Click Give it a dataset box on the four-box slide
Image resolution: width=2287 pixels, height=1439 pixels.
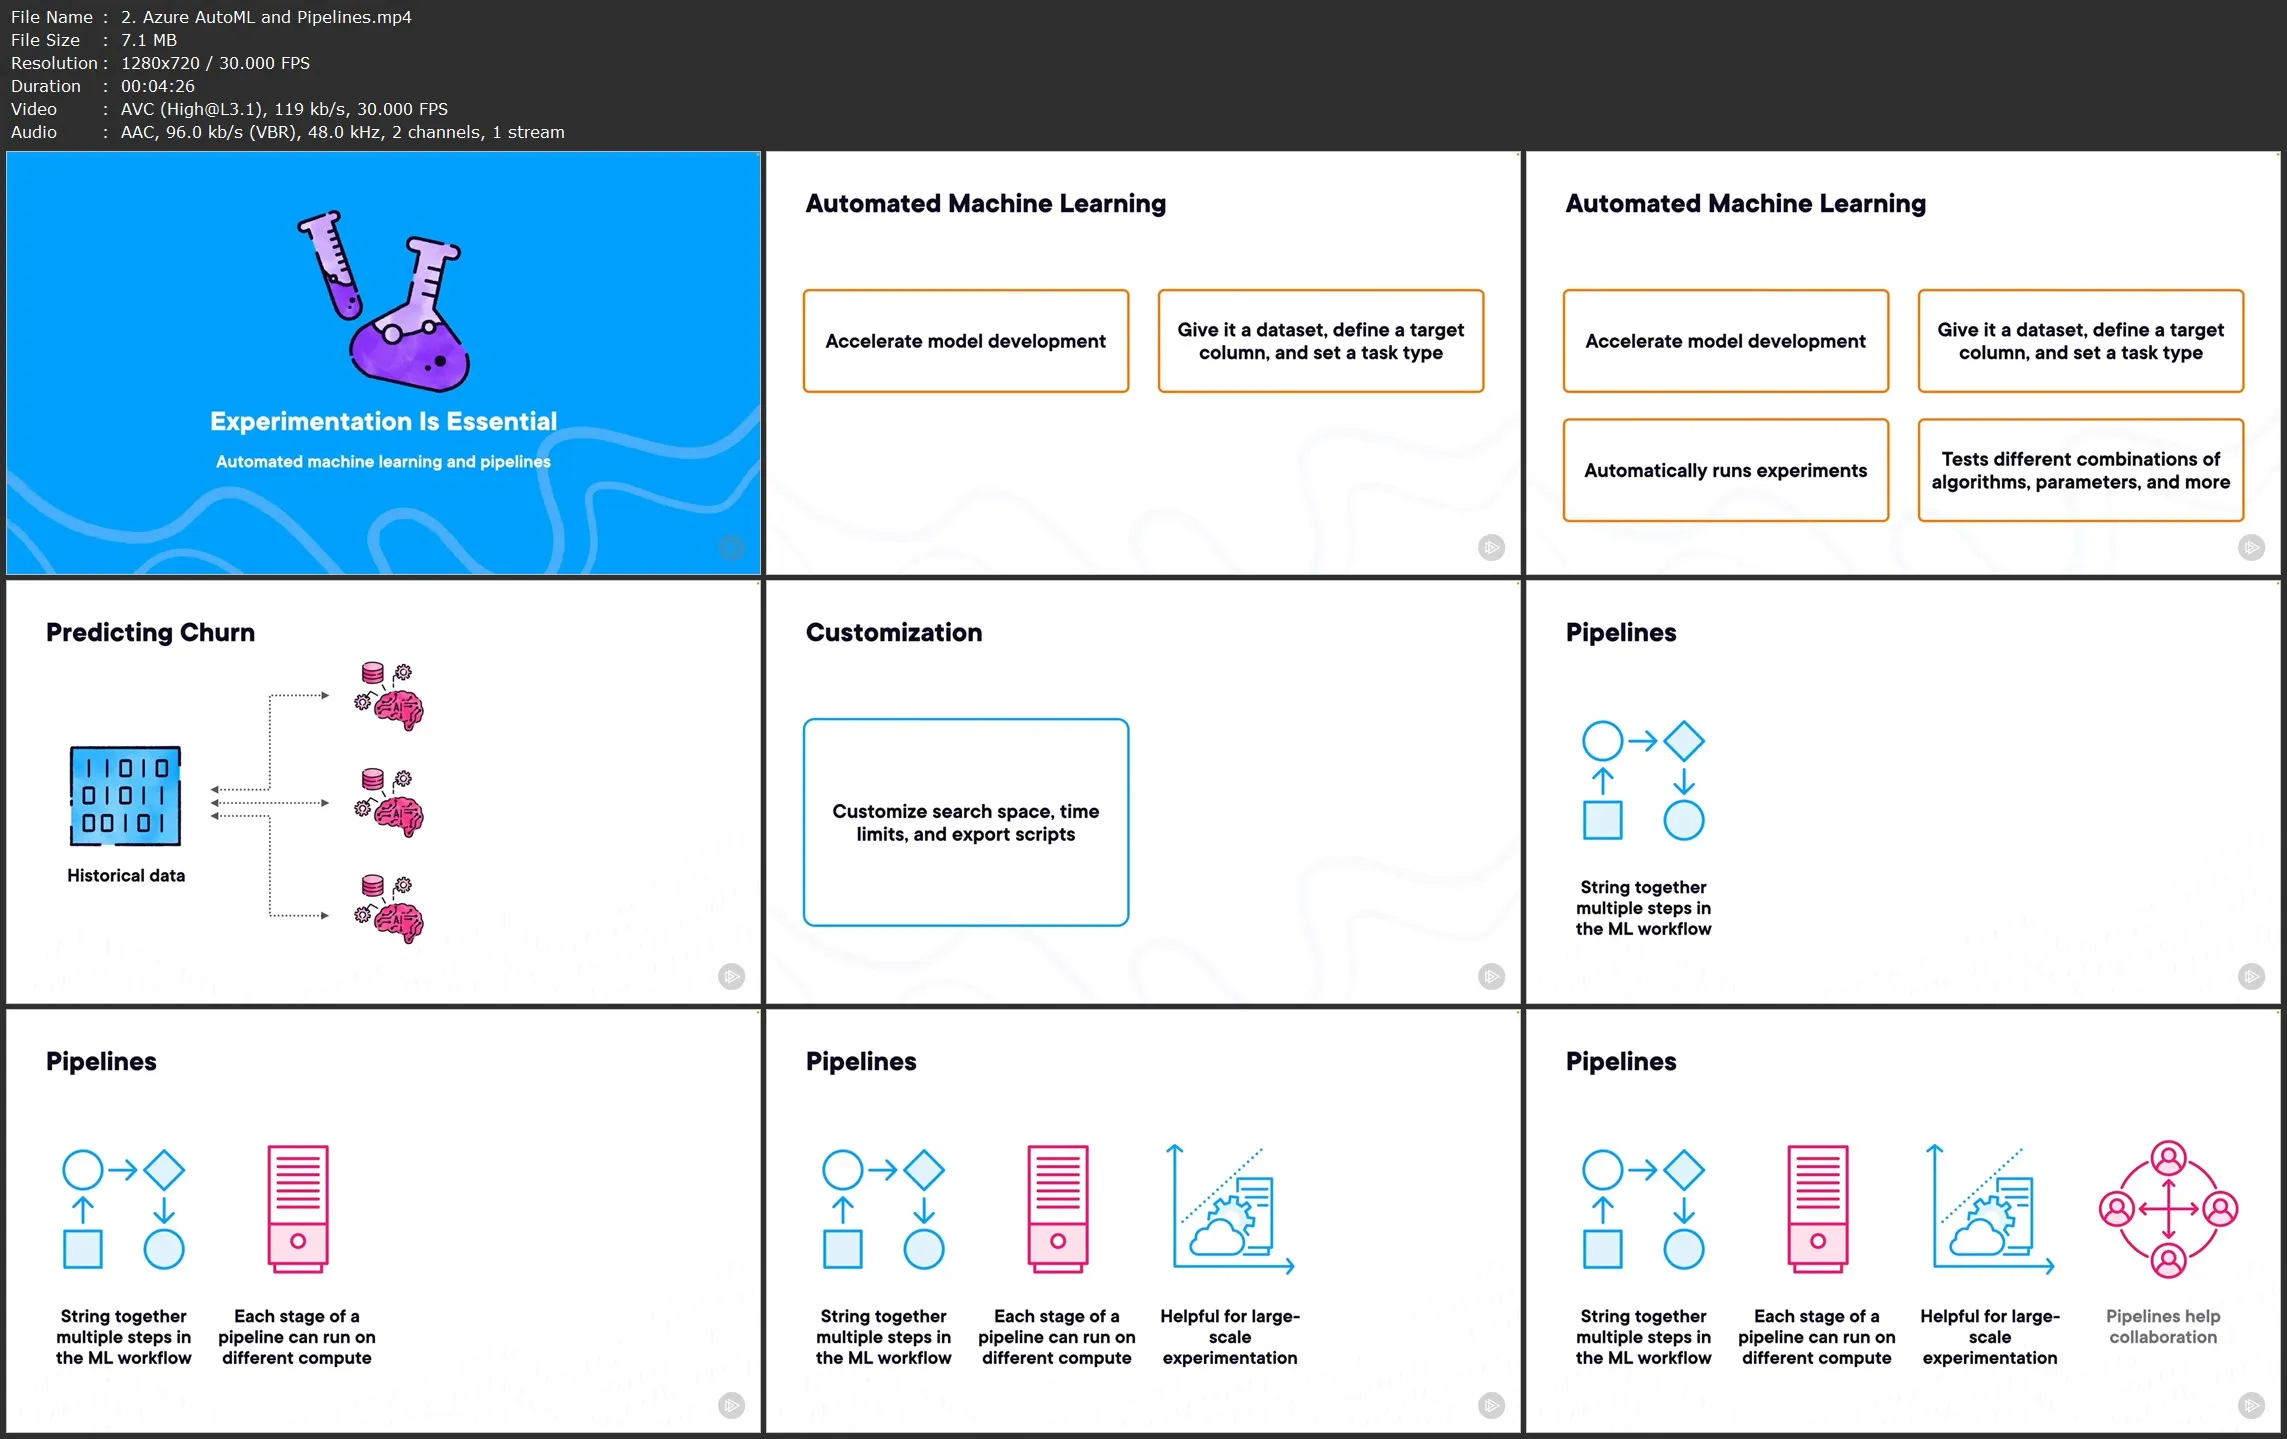coord(2080,341)
